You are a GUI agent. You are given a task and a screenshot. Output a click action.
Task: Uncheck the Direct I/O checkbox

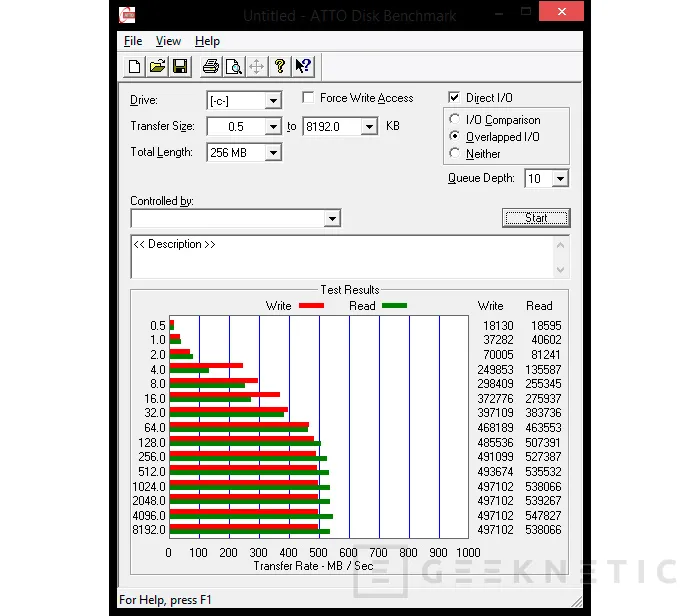(454, 97)
